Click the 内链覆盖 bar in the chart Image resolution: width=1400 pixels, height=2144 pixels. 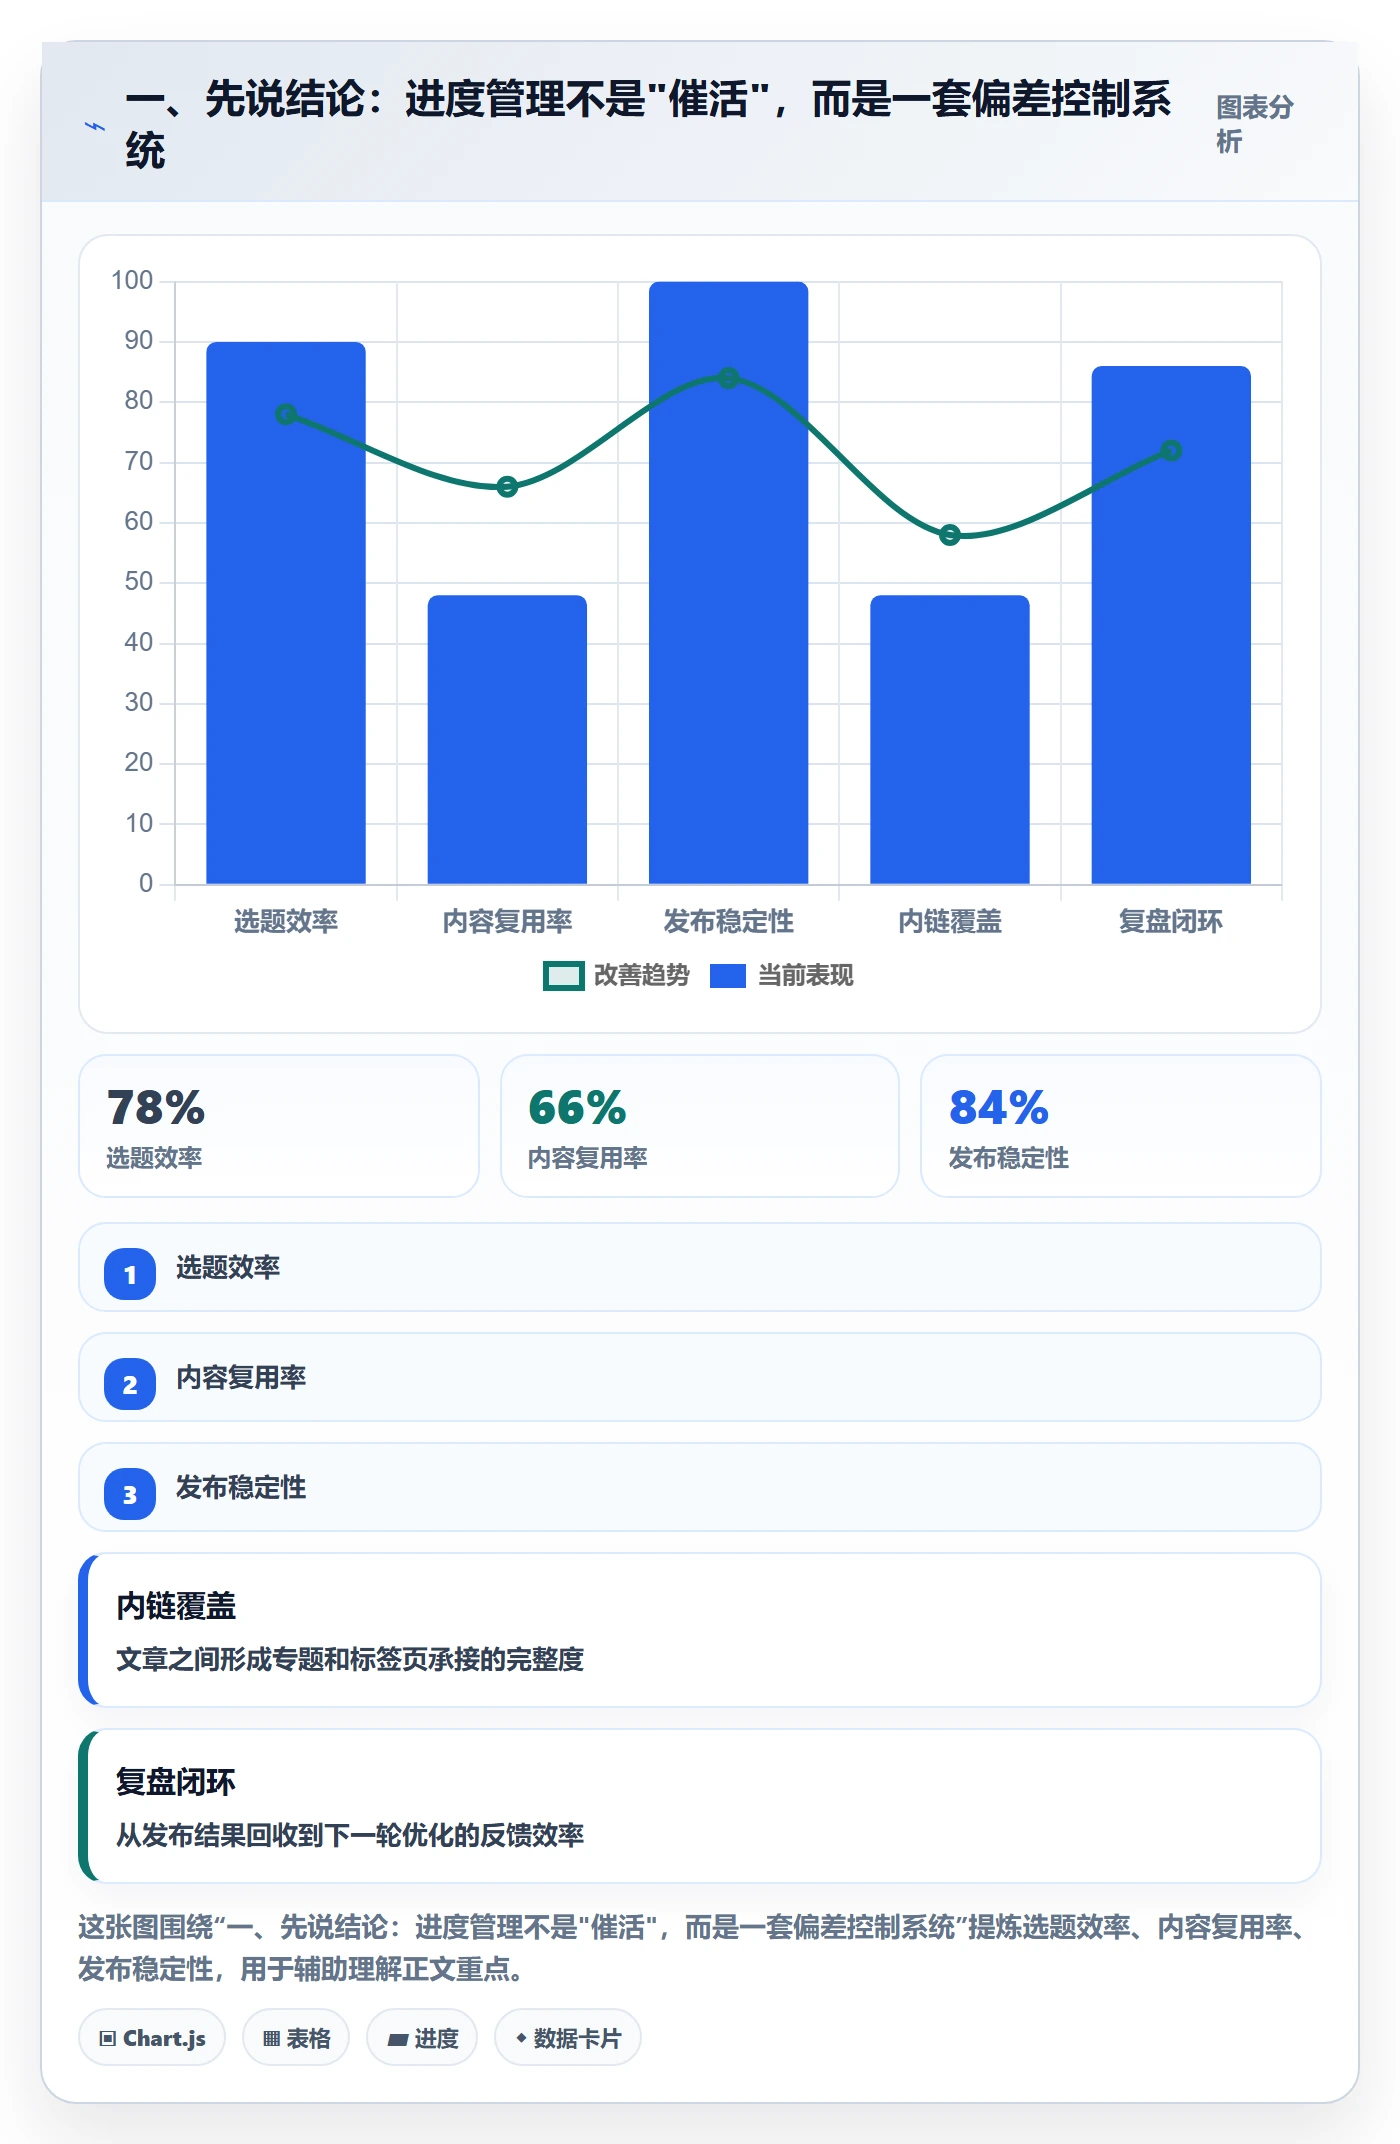[x=950, y=740]
